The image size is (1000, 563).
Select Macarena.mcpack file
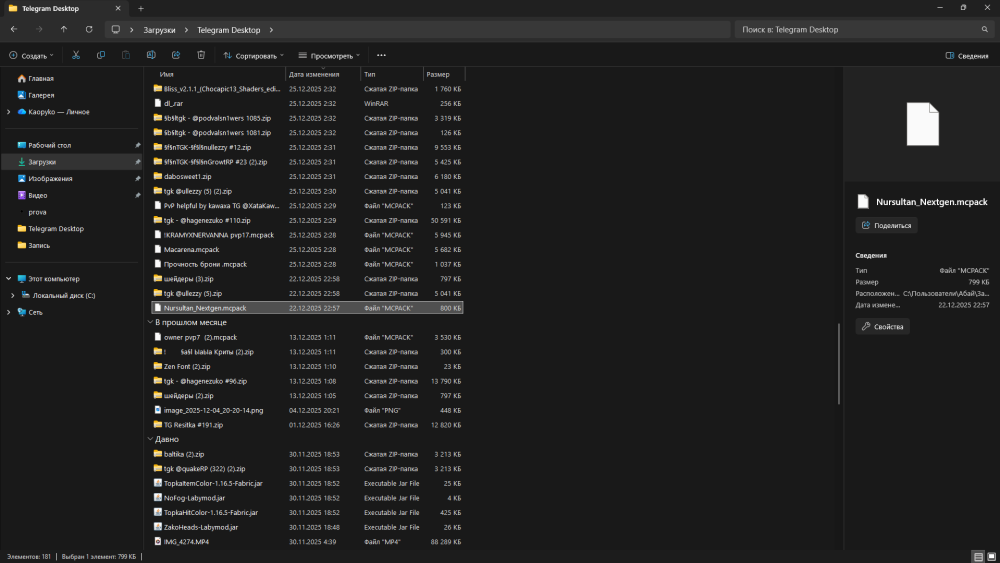(x=307, y=249)
